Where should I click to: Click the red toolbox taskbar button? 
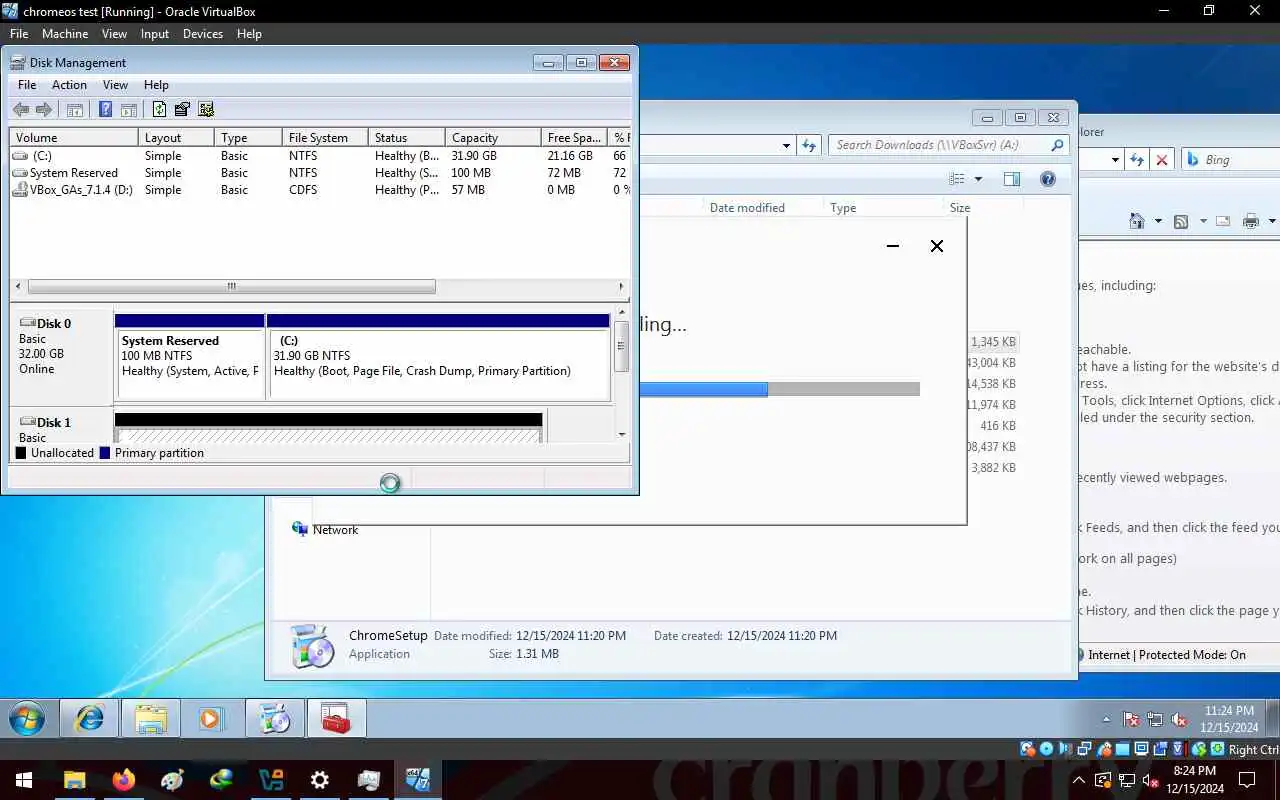point(336,718)
